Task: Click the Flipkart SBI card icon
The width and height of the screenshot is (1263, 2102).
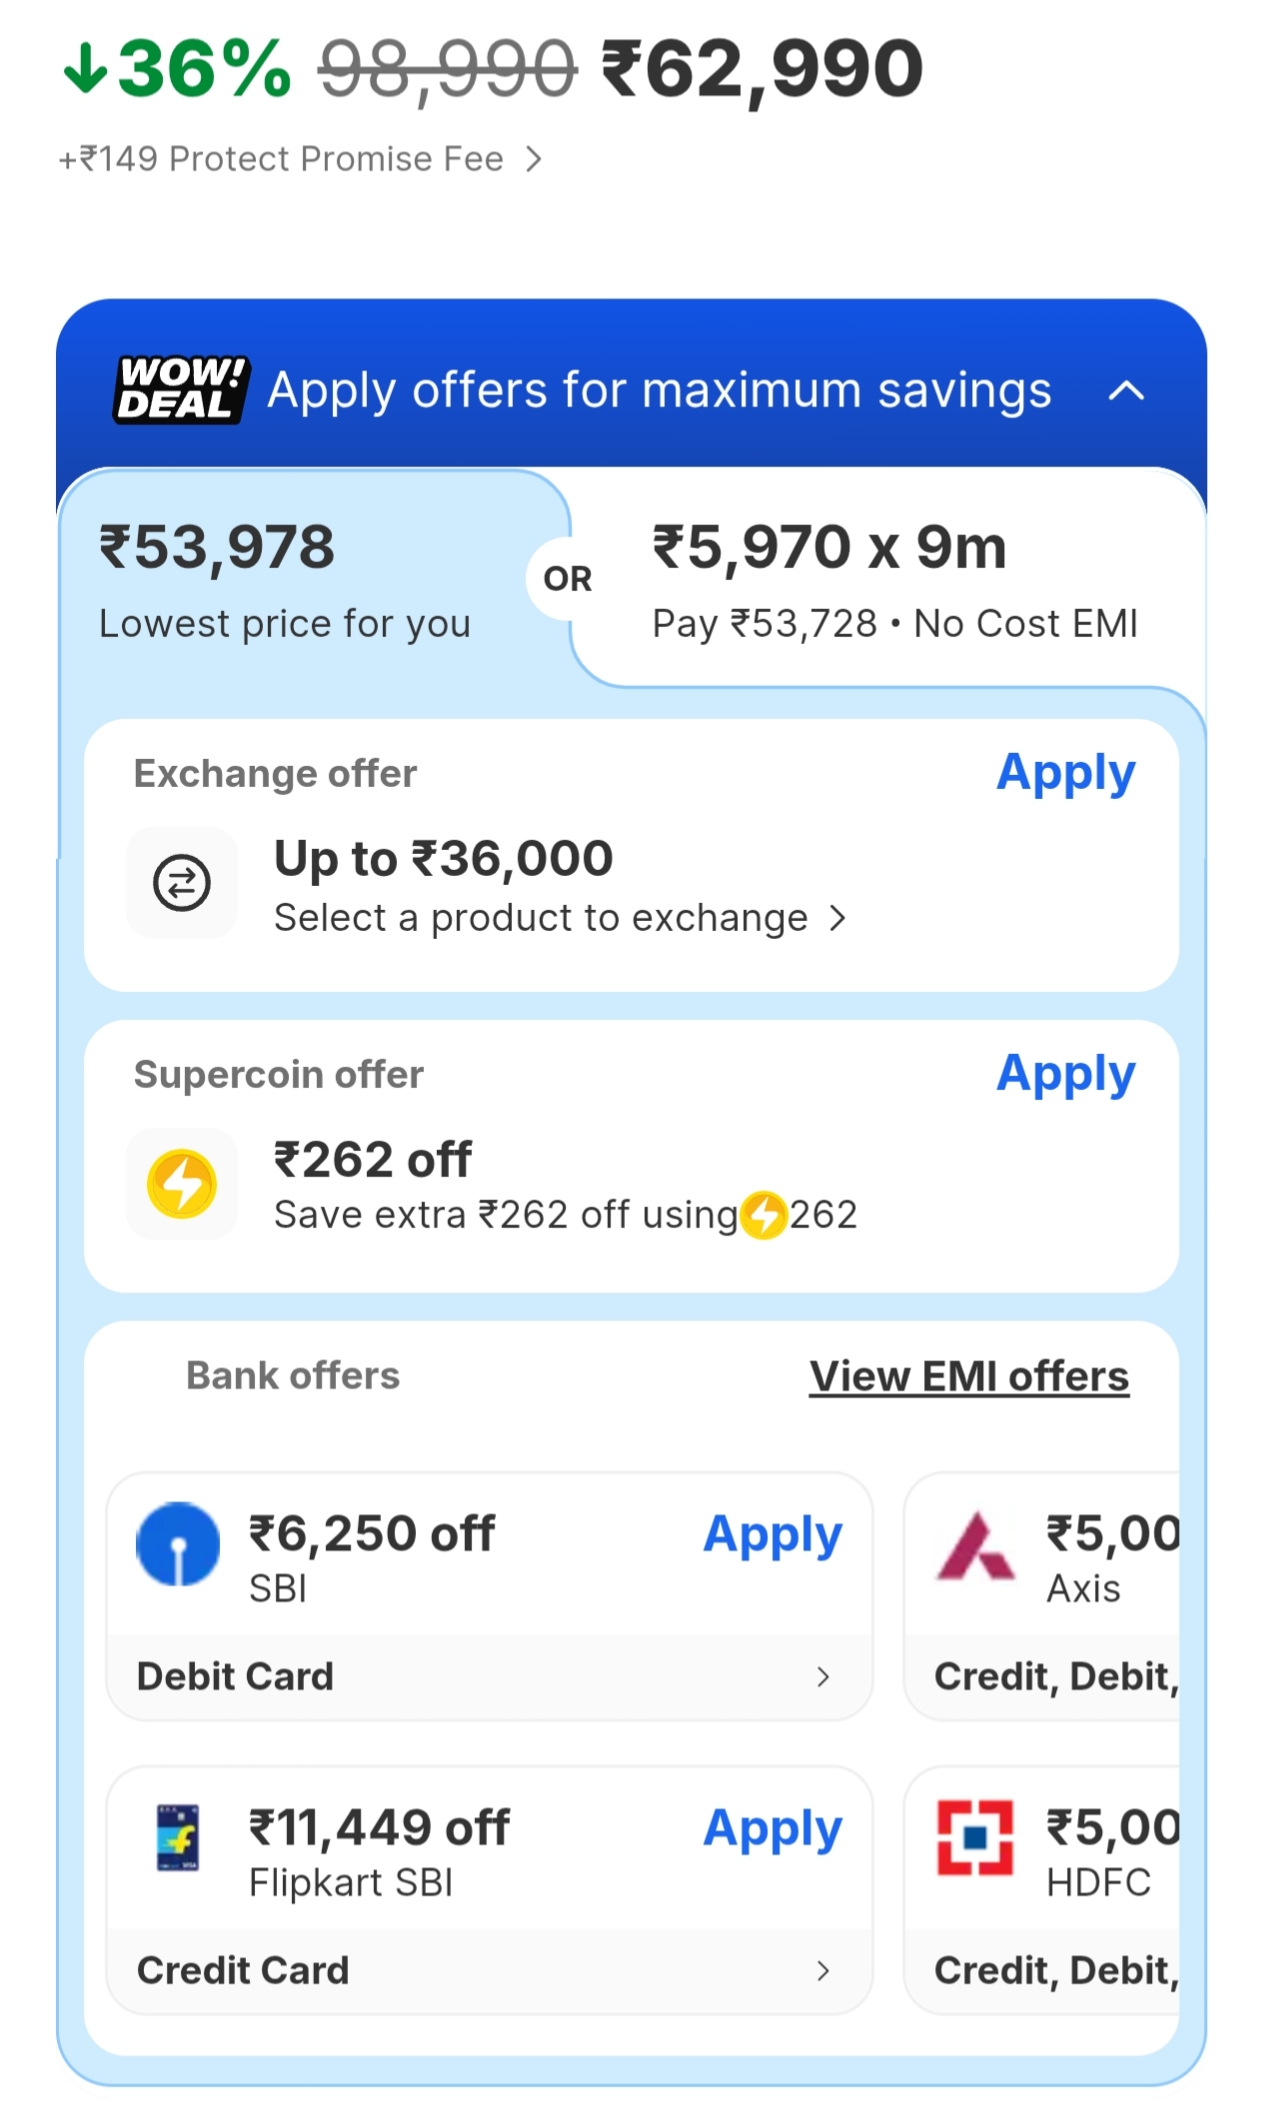Action: tap(178, 1837)
